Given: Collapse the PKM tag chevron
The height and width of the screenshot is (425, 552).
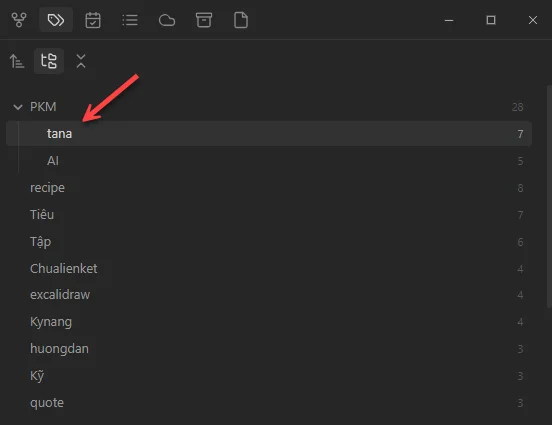Looking at the screenshot, I should tap(18, 107).
